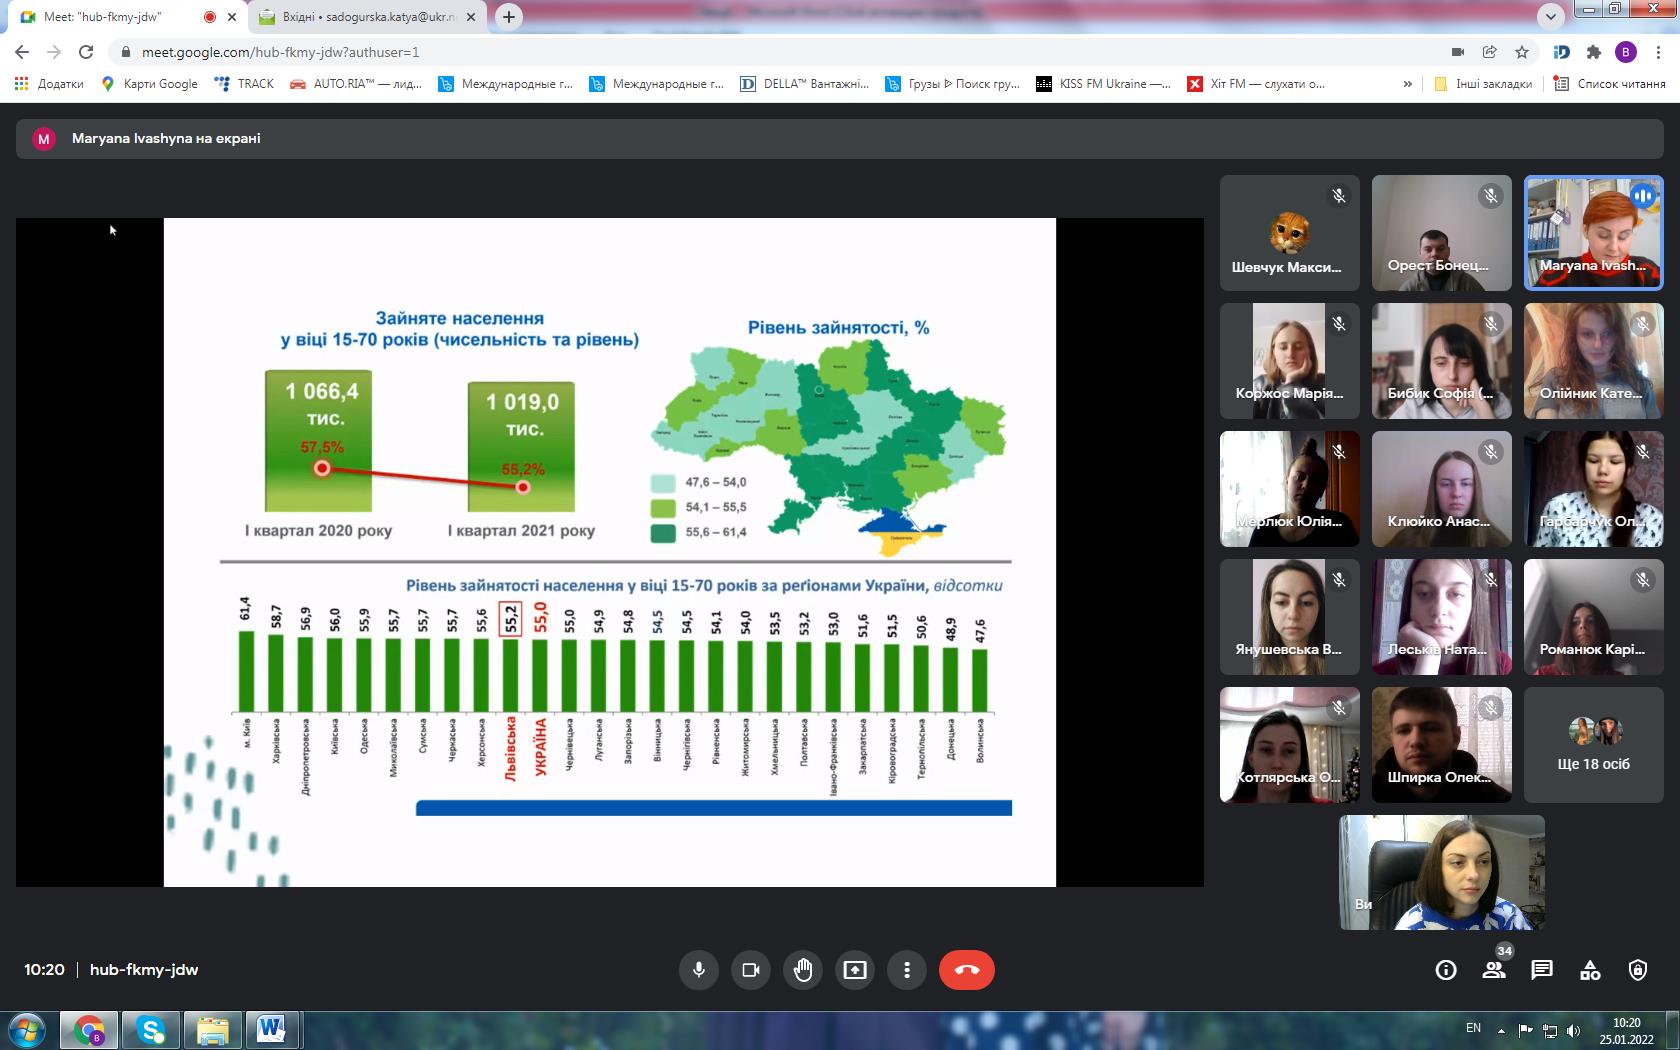The height and width of the screenshot is (1050, 1680).
Task: Open a new browser tab
Action: click(x=509, y=17)
